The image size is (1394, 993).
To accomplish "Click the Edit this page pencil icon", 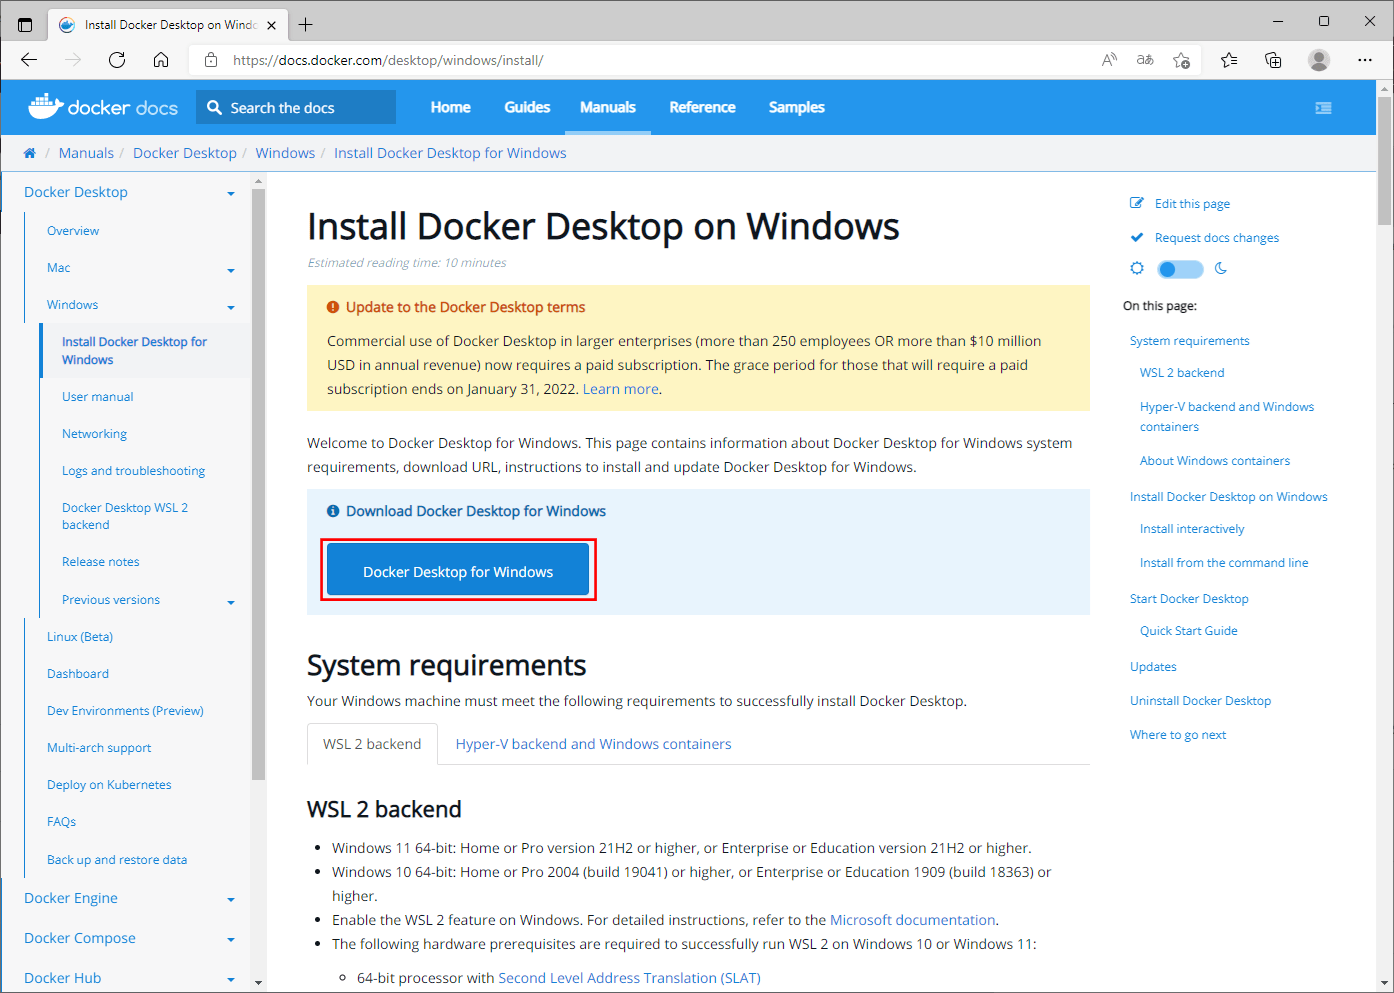I will [x=1137, y=203].
